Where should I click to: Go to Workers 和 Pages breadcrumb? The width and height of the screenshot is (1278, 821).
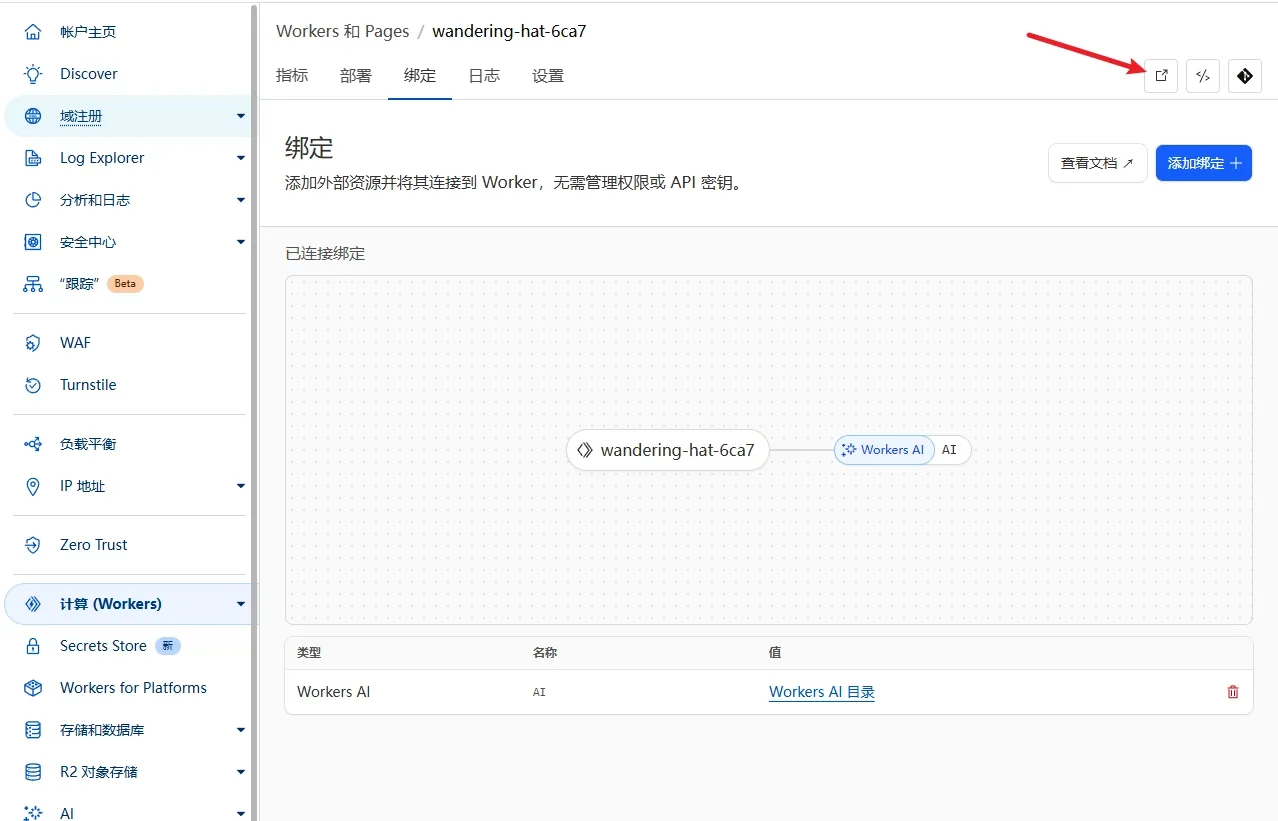(343, 31)
